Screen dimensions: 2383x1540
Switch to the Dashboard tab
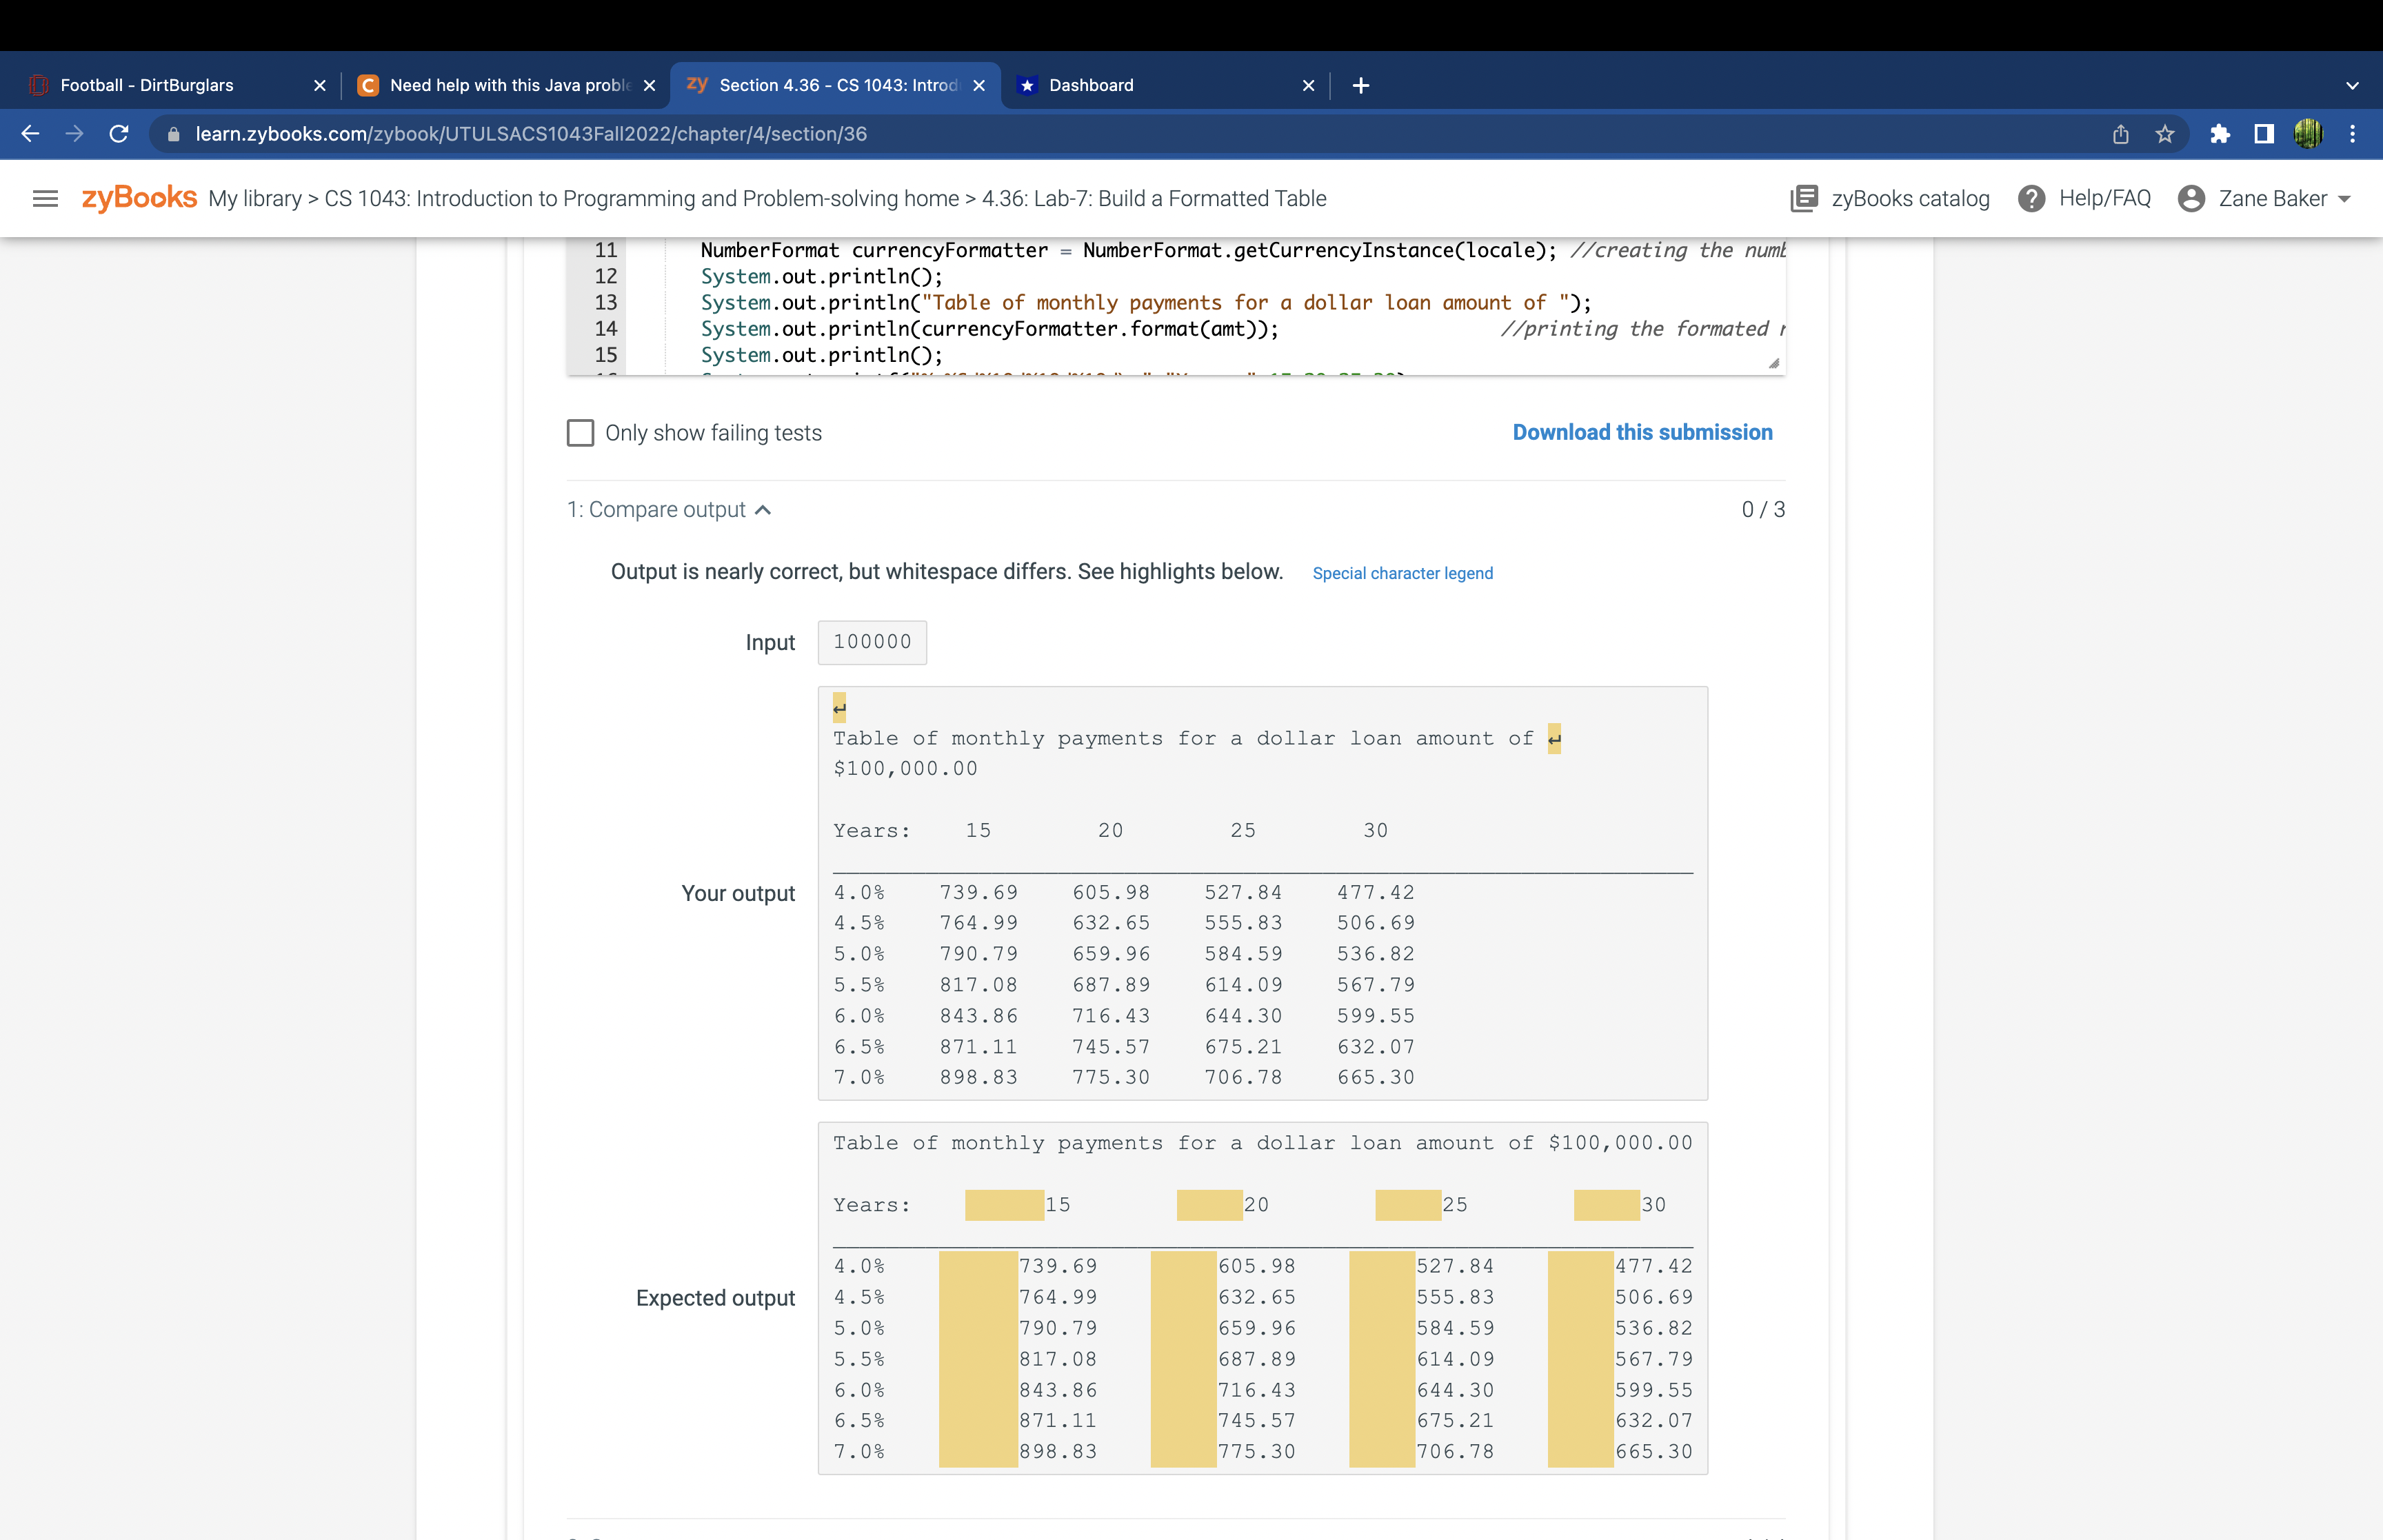pyautogui.click(x=1091, y=86)
